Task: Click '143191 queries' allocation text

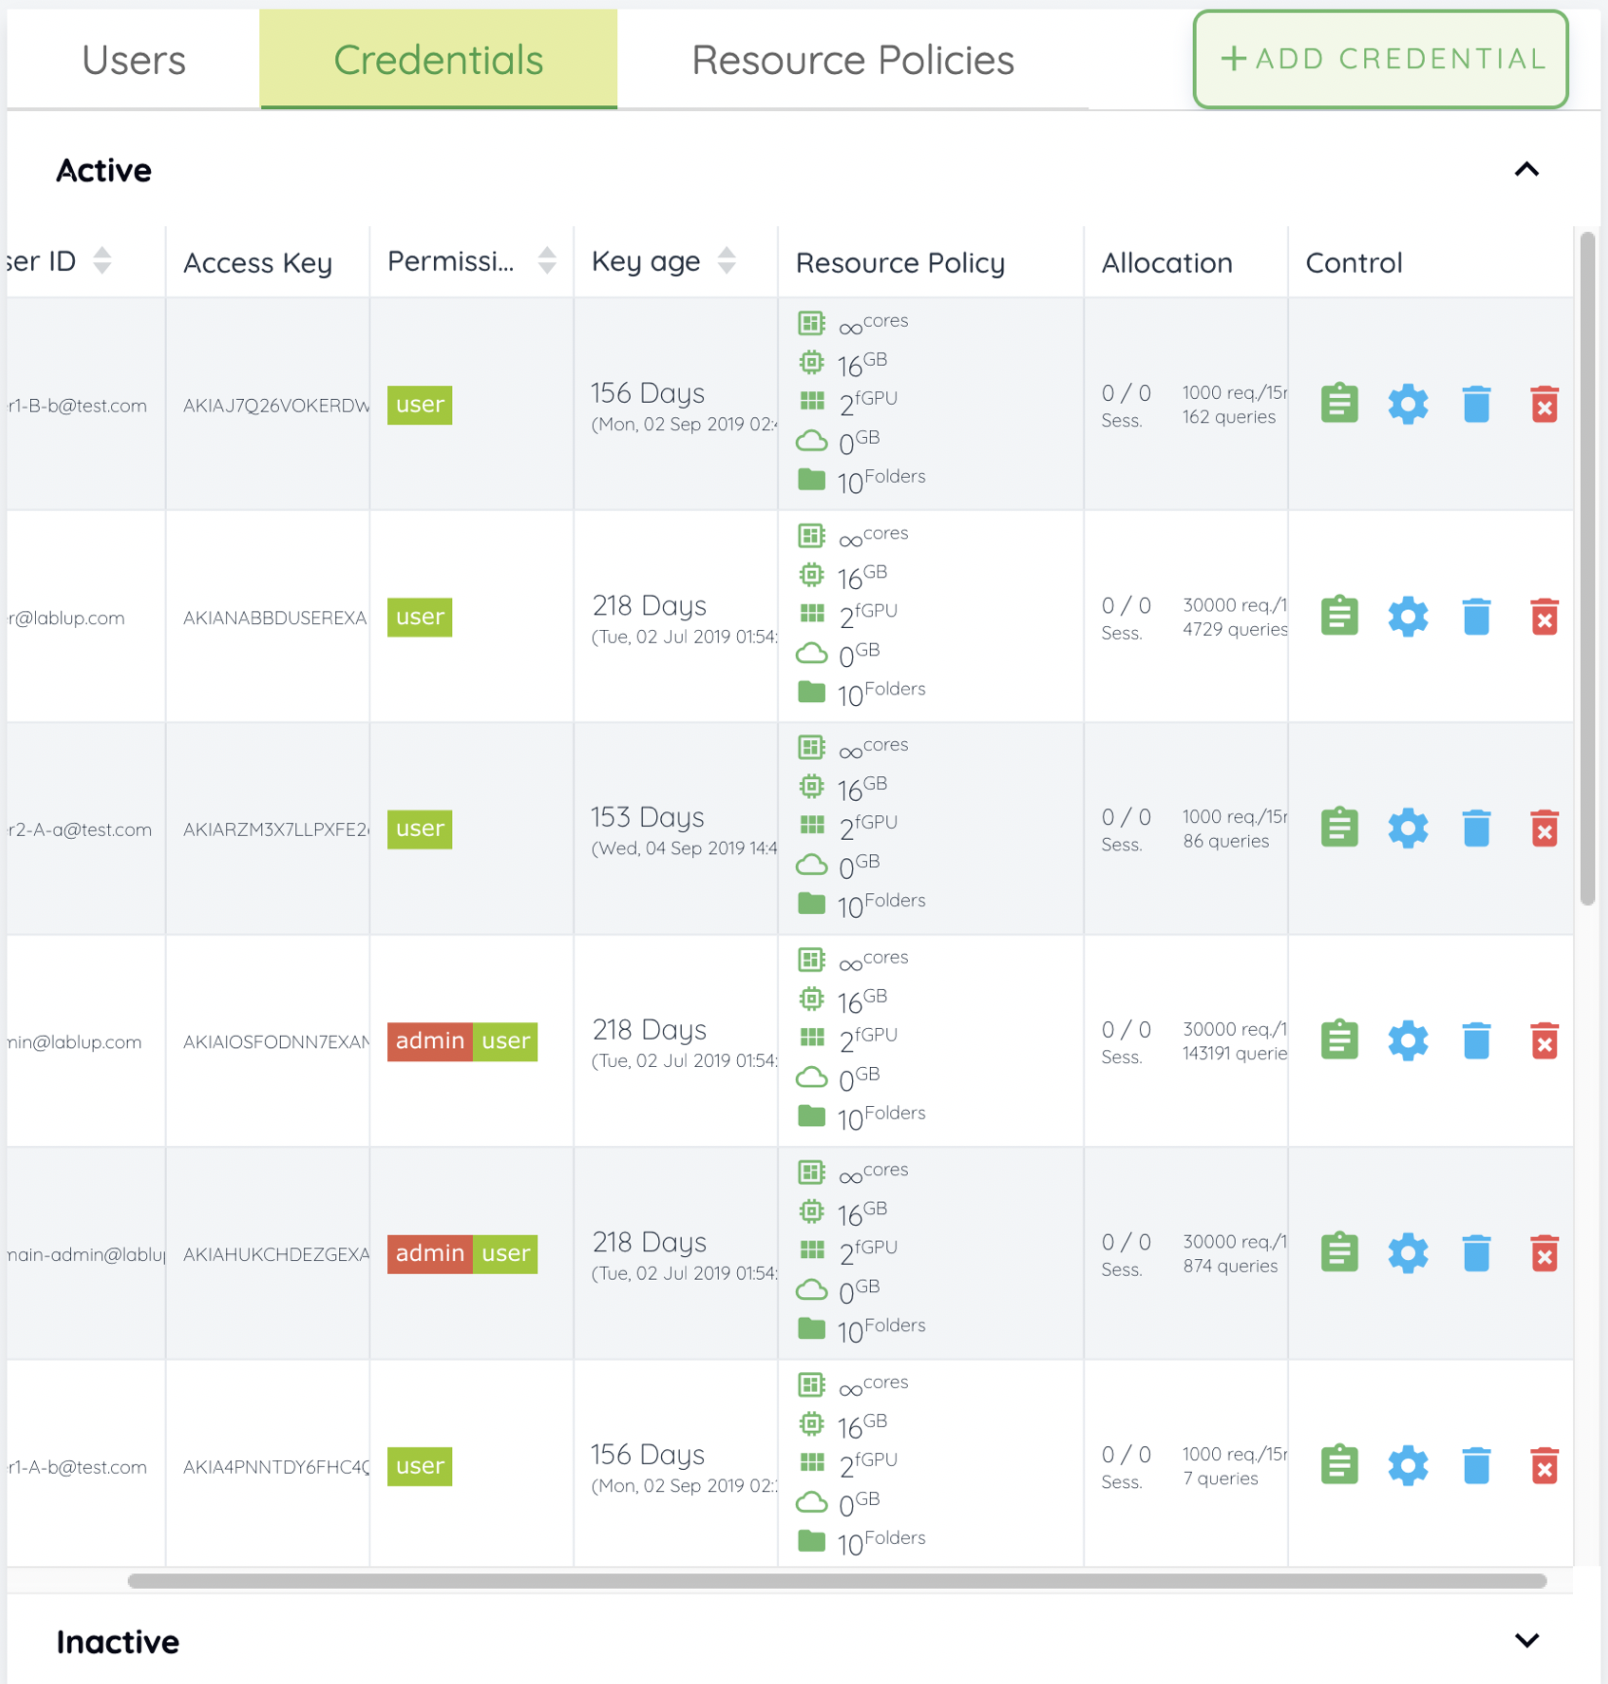Action: [x=1235, y=1053]
